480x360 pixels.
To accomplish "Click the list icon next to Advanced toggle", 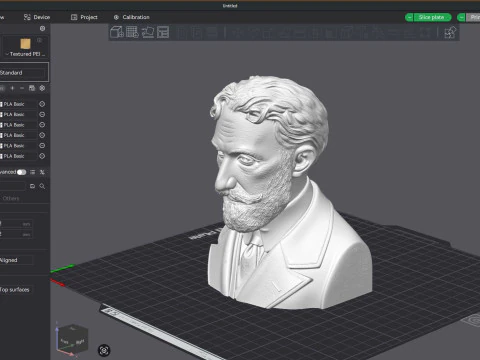I will pos(32,172).
